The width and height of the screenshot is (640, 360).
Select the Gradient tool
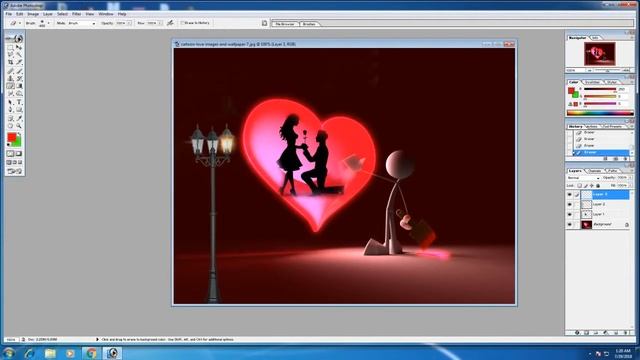tap(19, 86)
